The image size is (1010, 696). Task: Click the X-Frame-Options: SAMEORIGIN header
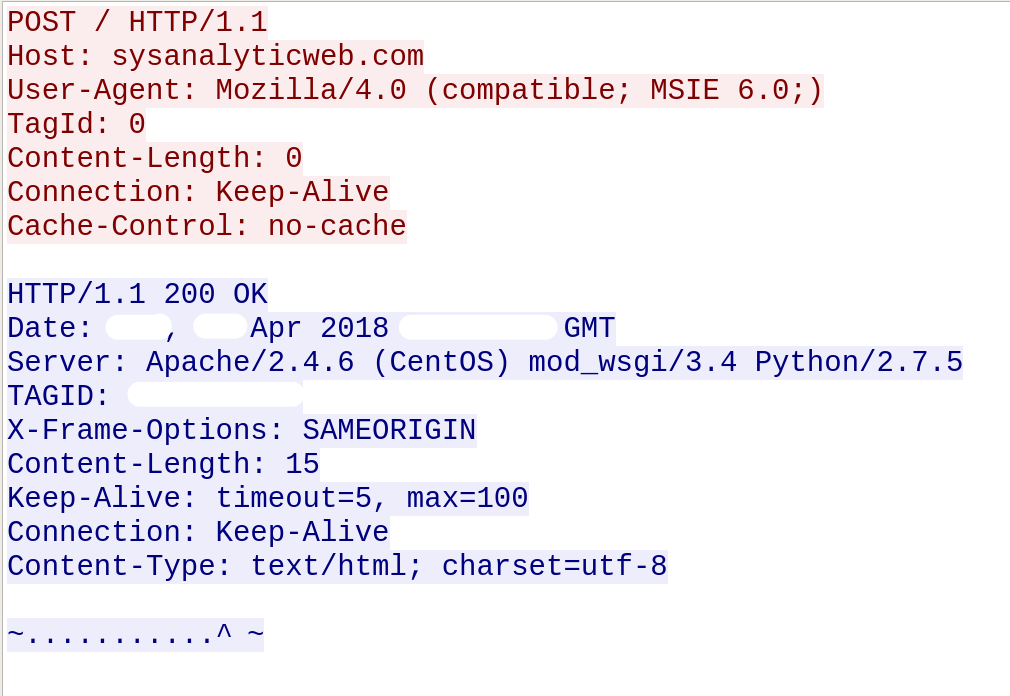tap(241, 430)
